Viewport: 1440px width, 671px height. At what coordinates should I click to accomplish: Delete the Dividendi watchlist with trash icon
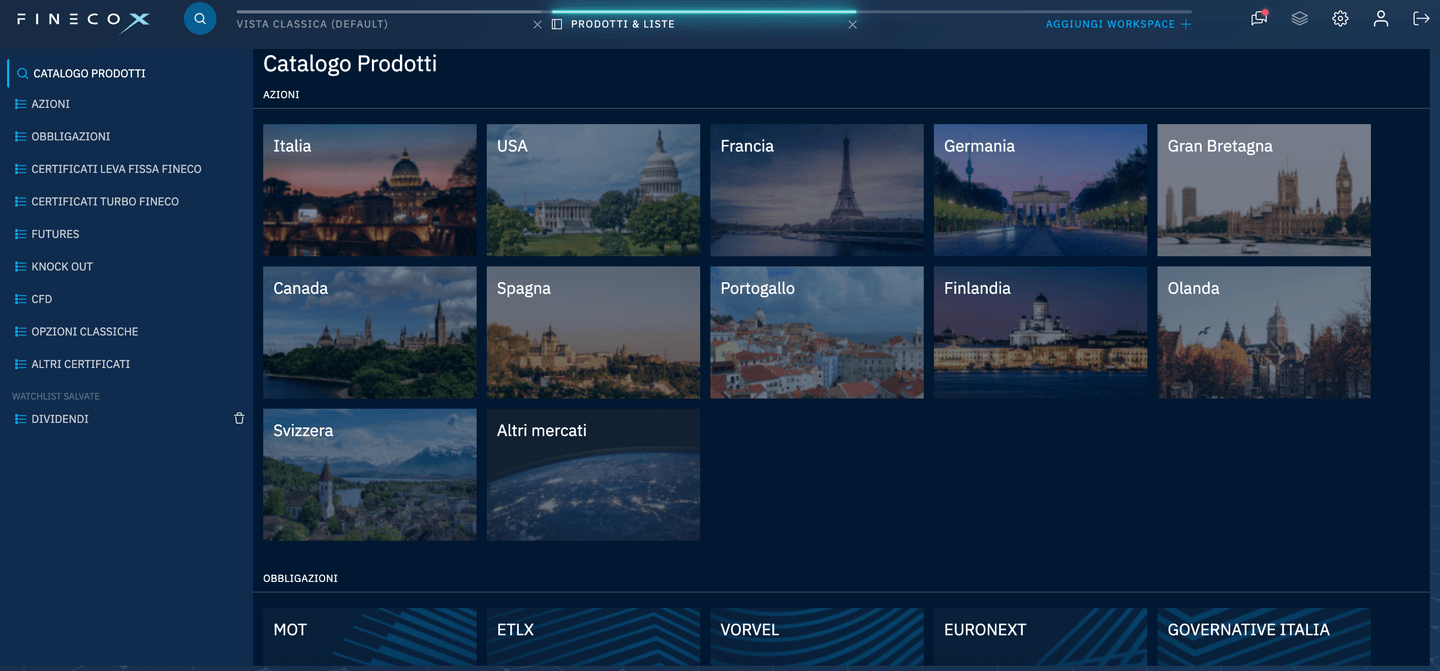coord(239,419)
